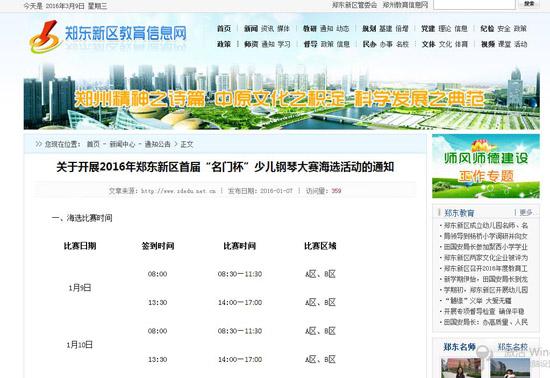Image resolution: width=550 pixels, height=378 pixels.
Task: Open 课堂 under the 视频 menu
Action: coord(504,44)
